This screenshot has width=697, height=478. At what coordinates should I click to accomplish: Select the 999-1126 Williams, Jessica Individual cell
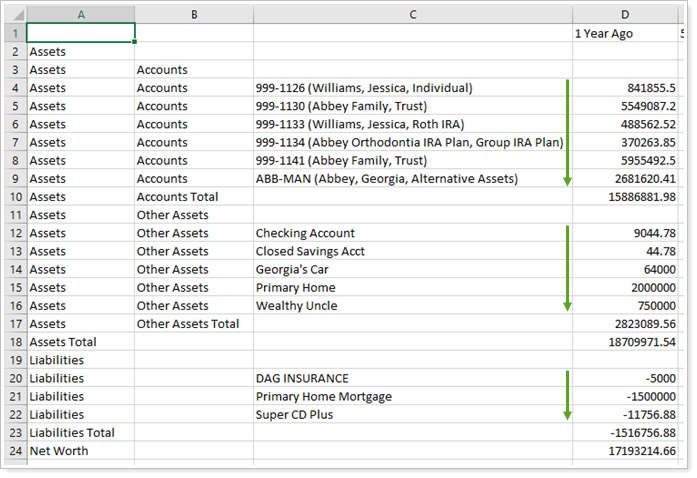tap(412, 88)
